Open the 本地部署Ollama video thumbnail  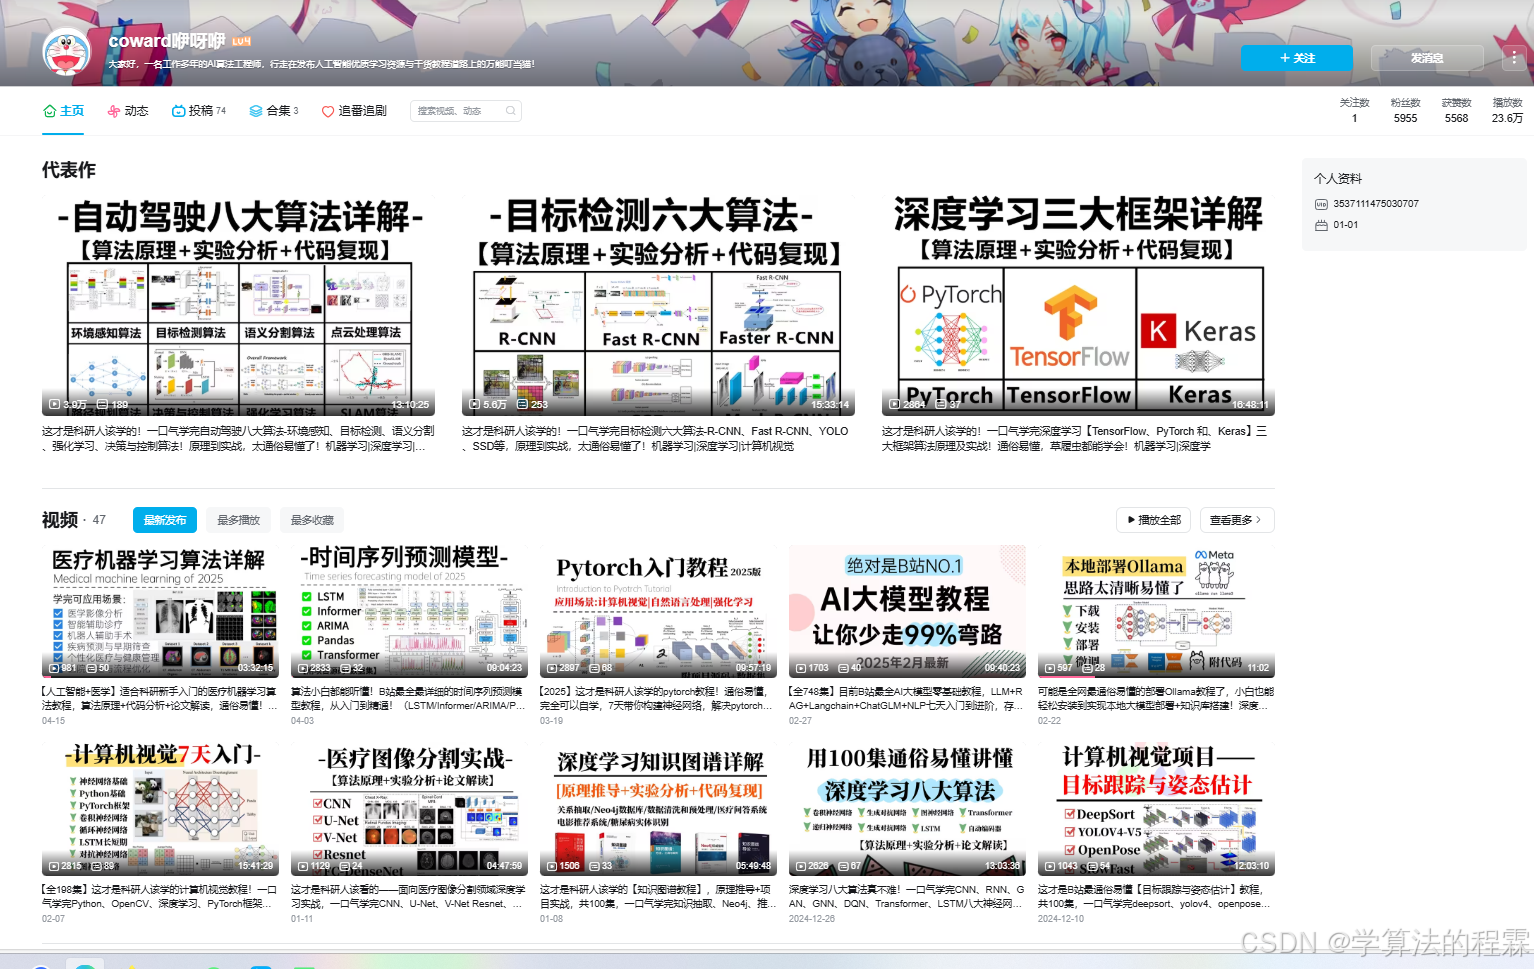(1156, 611)
